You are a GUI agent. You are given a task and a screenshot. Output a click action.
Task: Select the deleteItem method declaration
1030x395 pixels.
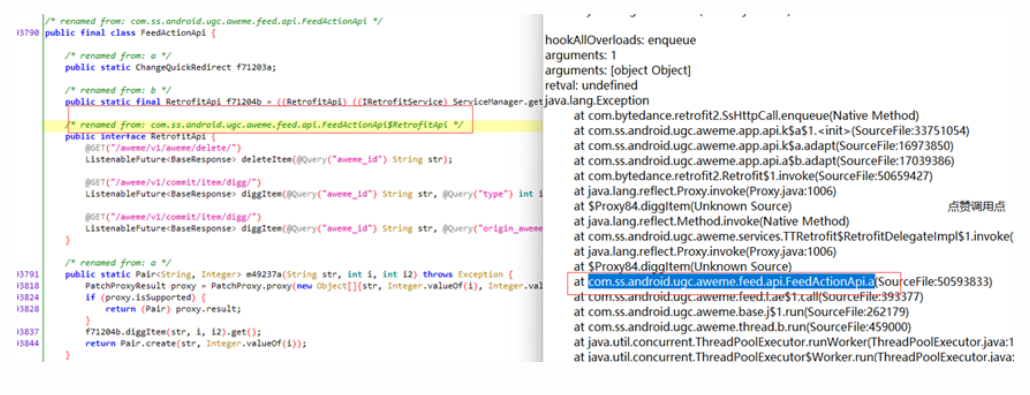point(269,160)
